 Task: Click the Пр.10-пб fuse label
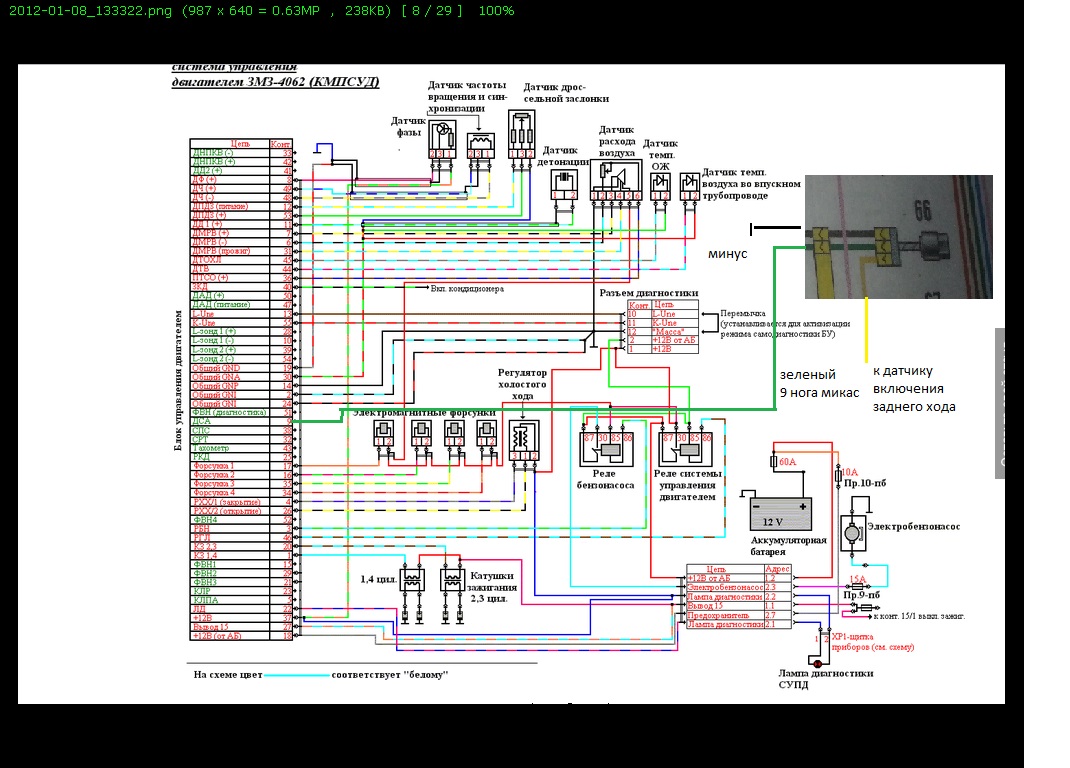[x=865, y=483]
